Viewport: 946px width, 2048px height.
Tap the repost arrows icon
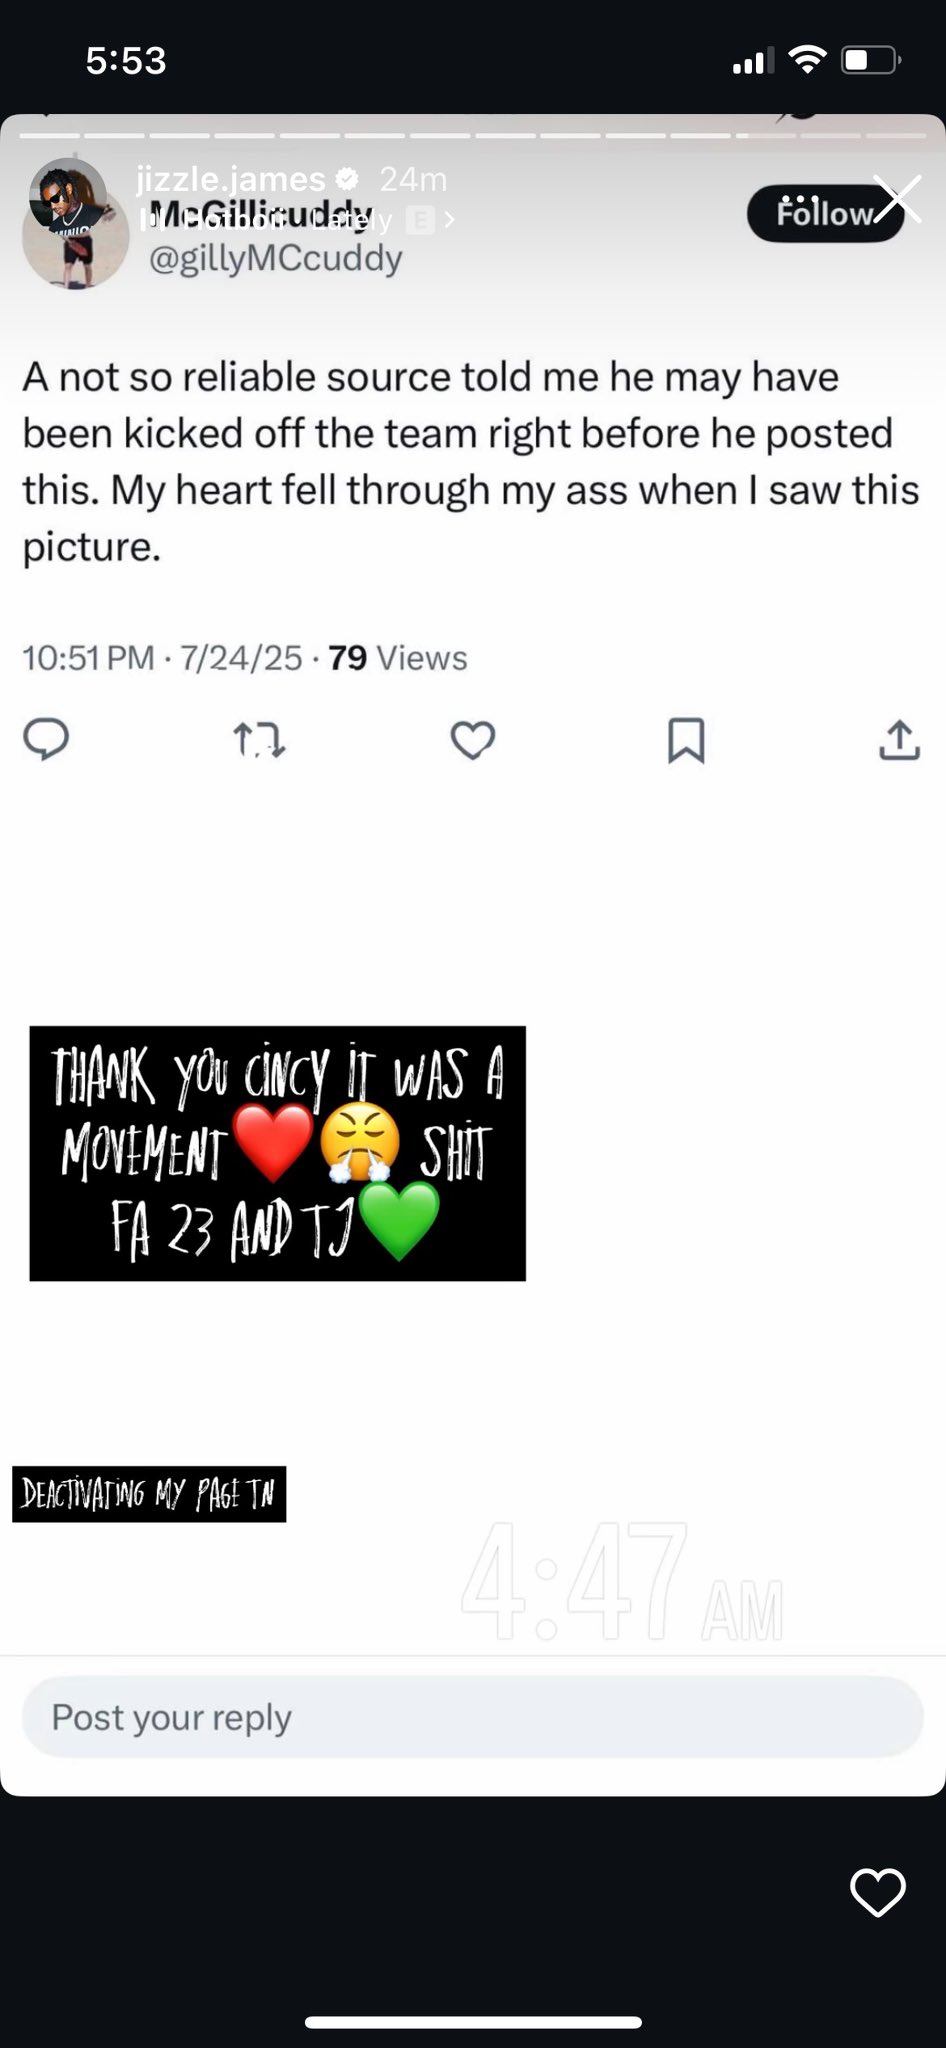tap(259, 741)
